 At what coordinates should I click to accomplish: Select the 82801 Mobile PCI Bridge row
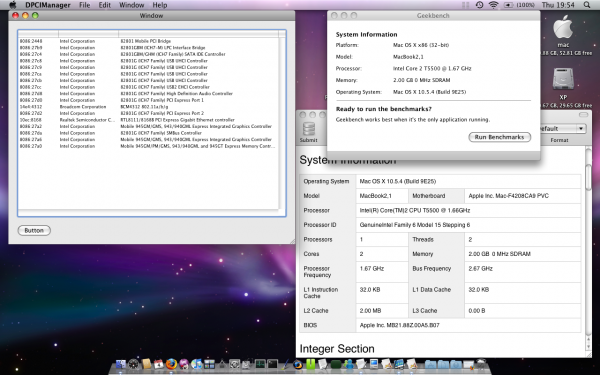(x=148, y=41)
